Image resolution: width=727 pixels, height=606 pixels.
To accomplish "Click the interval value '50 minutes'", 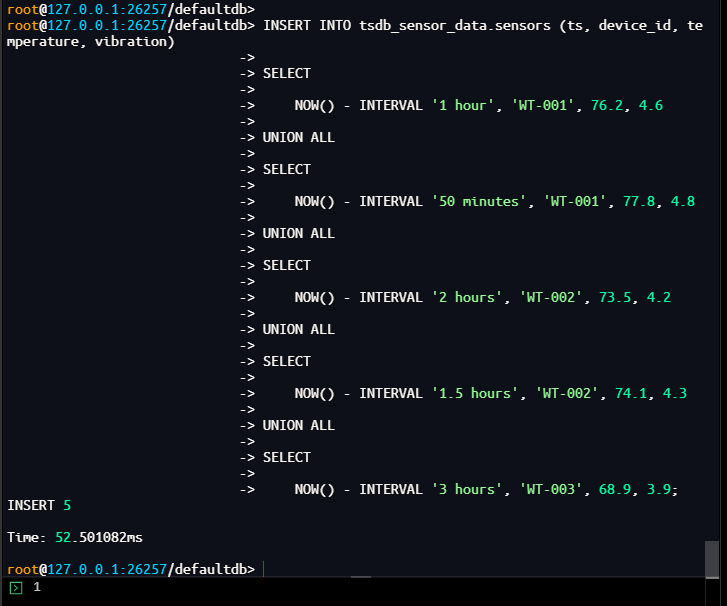I will (x=478, y=201).
